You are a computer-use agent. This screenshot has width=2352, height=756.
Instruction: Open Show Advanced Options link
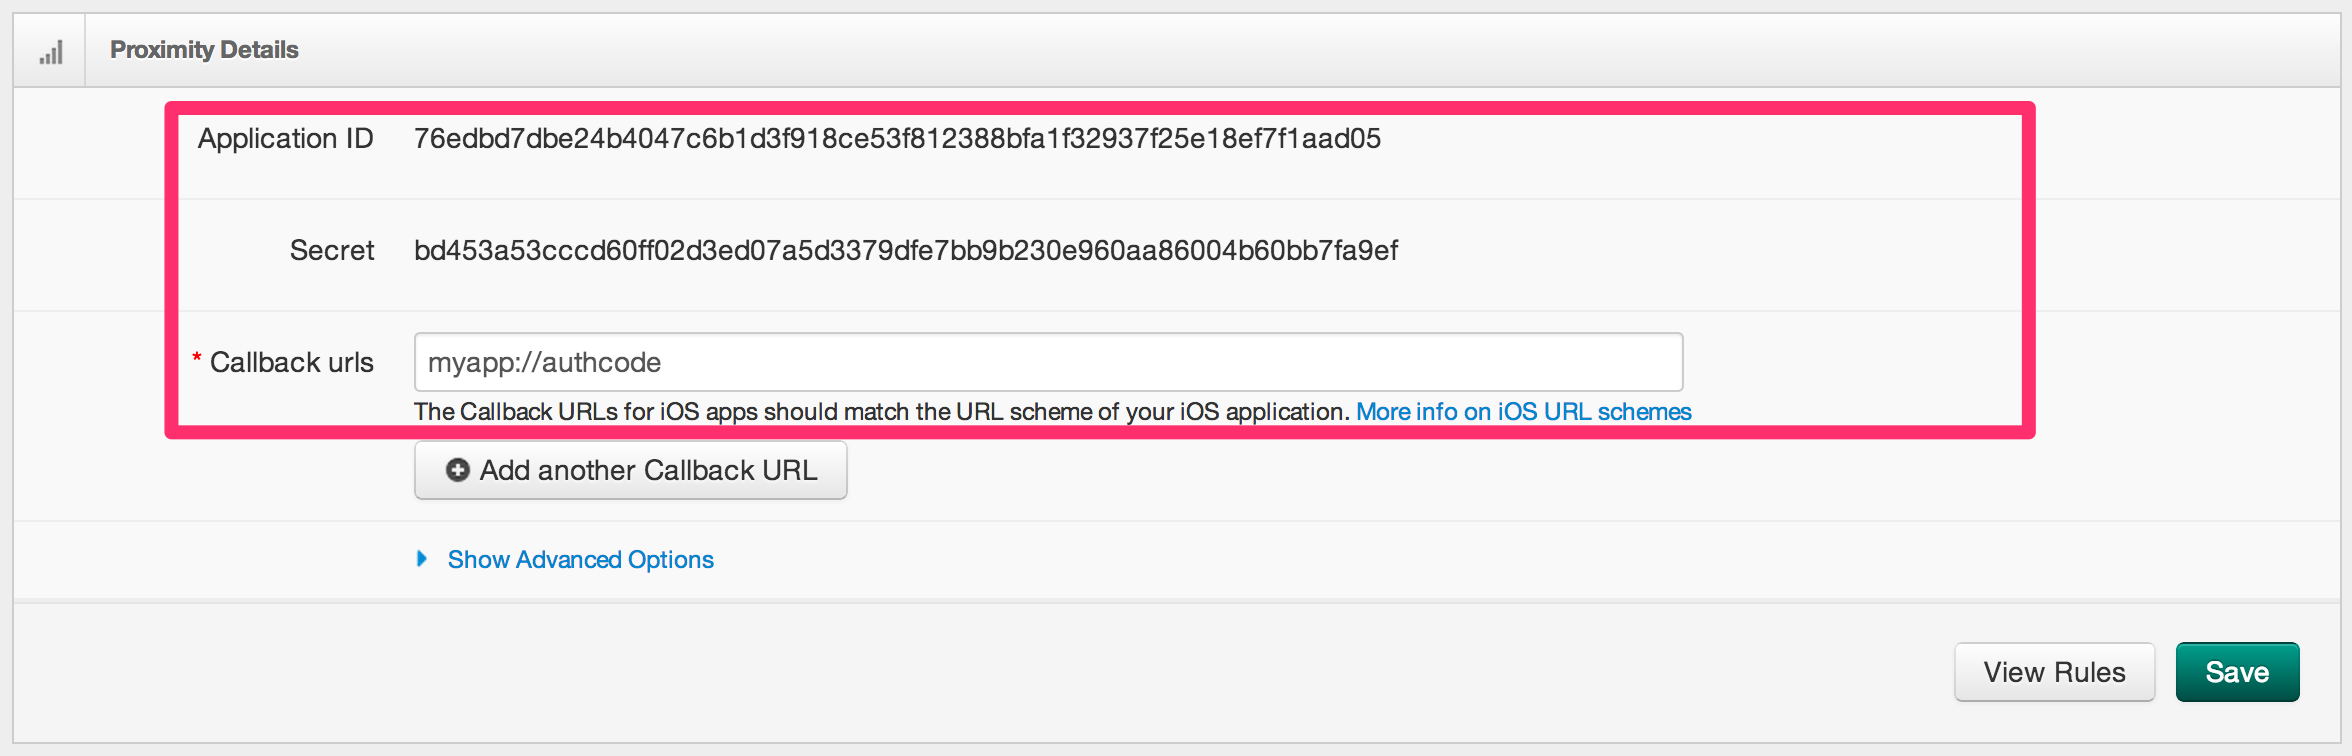pyautogui.click(x=581, y=559)
